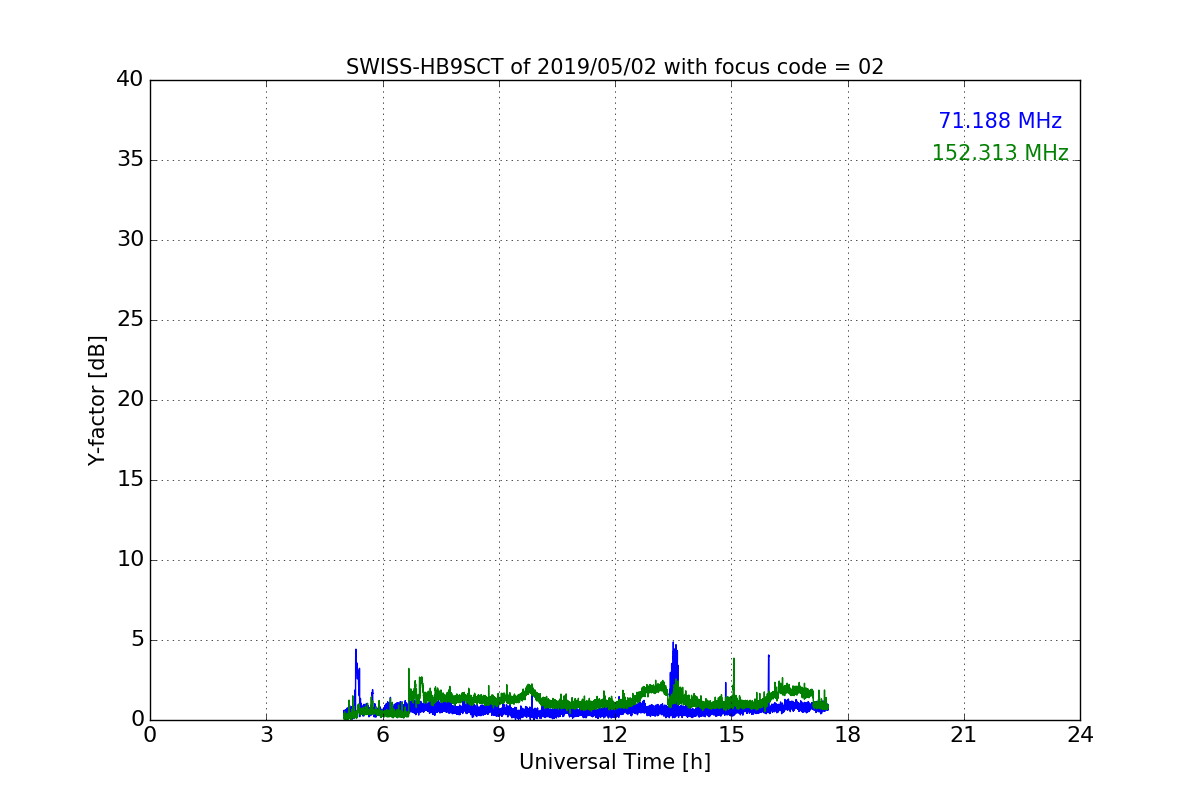Click the Universal Time [h] axis label
The width and height of the screenshot is (1200, 800).
[x=615, y=762]
